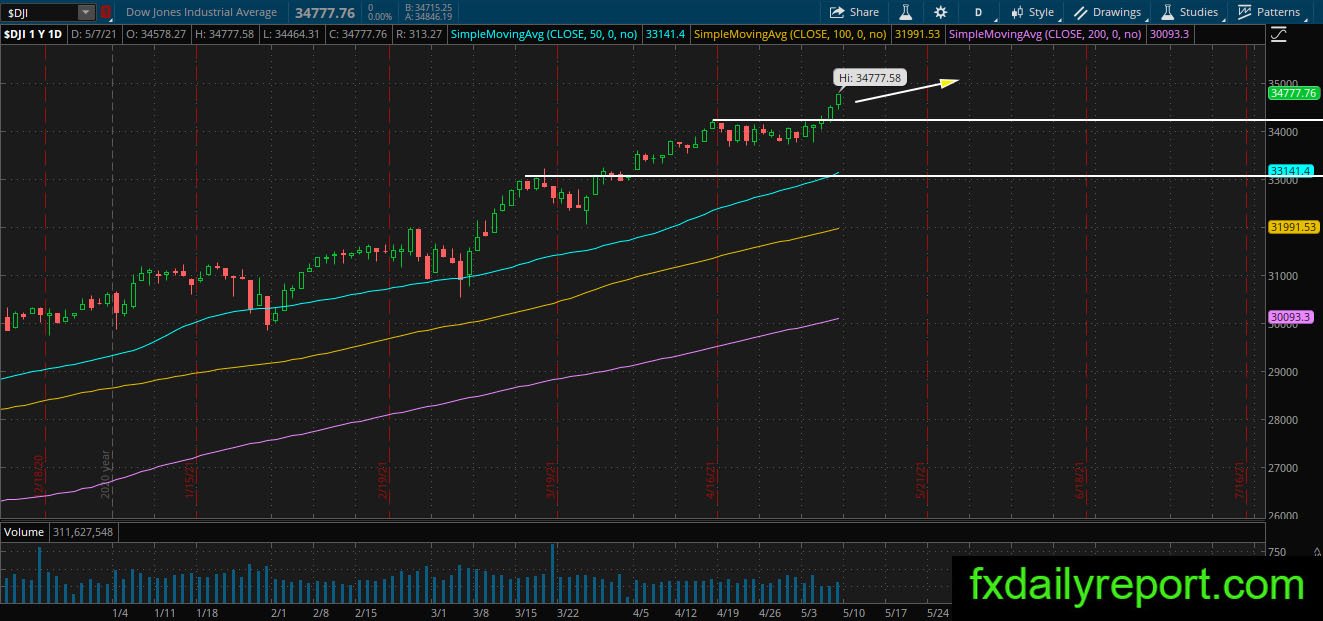Viewport: 1323px width, 621px height.
Task: Open the Drawings menu
Action: coord(1107,12)
